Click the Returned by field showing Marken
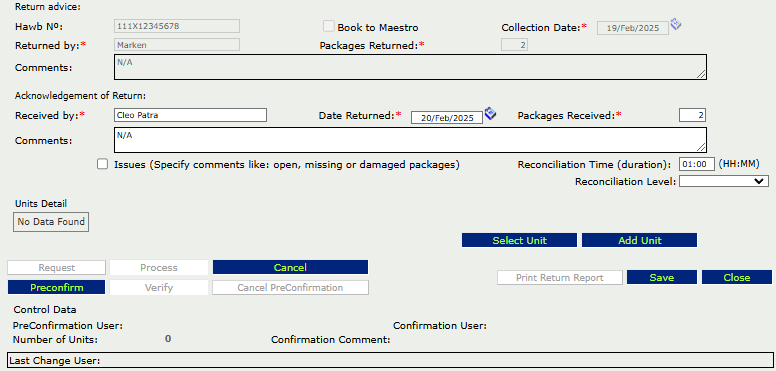Screen dimensions: 776x371 (177, 45)
